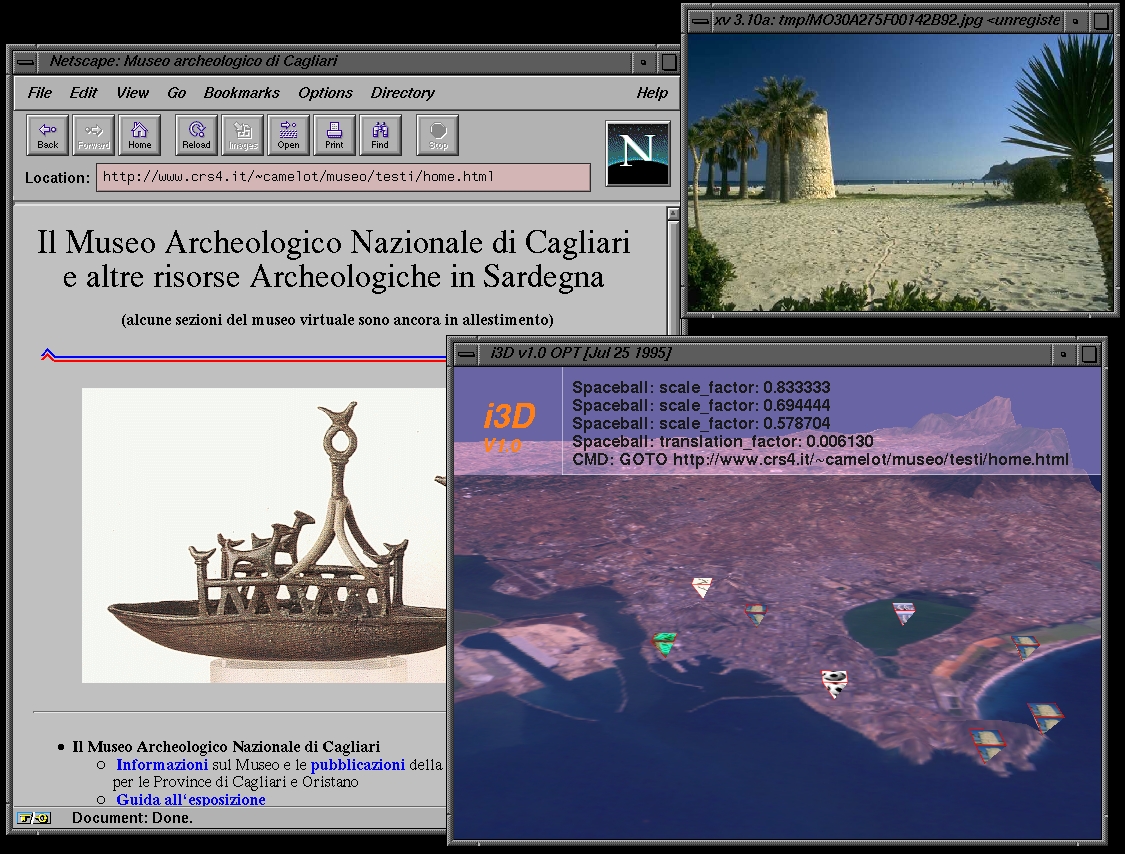Click the Netscape N logo
Image resolution: width=1125 pixels, height=854 pixels.
point(638,154)
